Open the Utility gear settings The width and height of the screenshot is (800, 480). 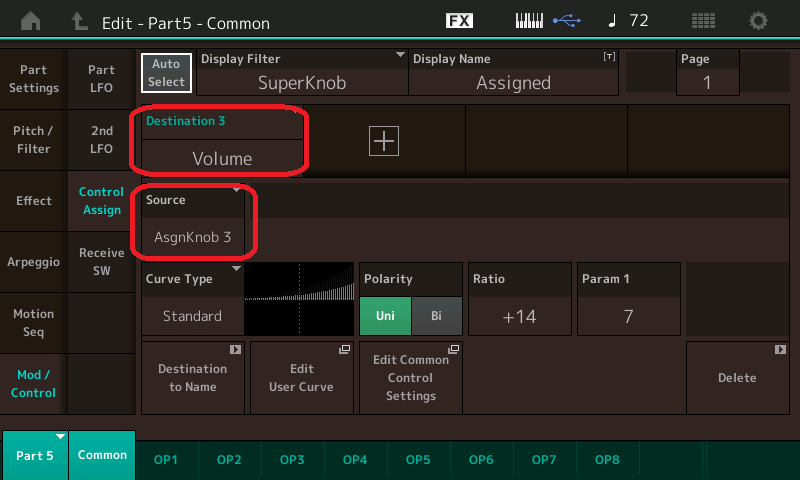pos(759,21)
